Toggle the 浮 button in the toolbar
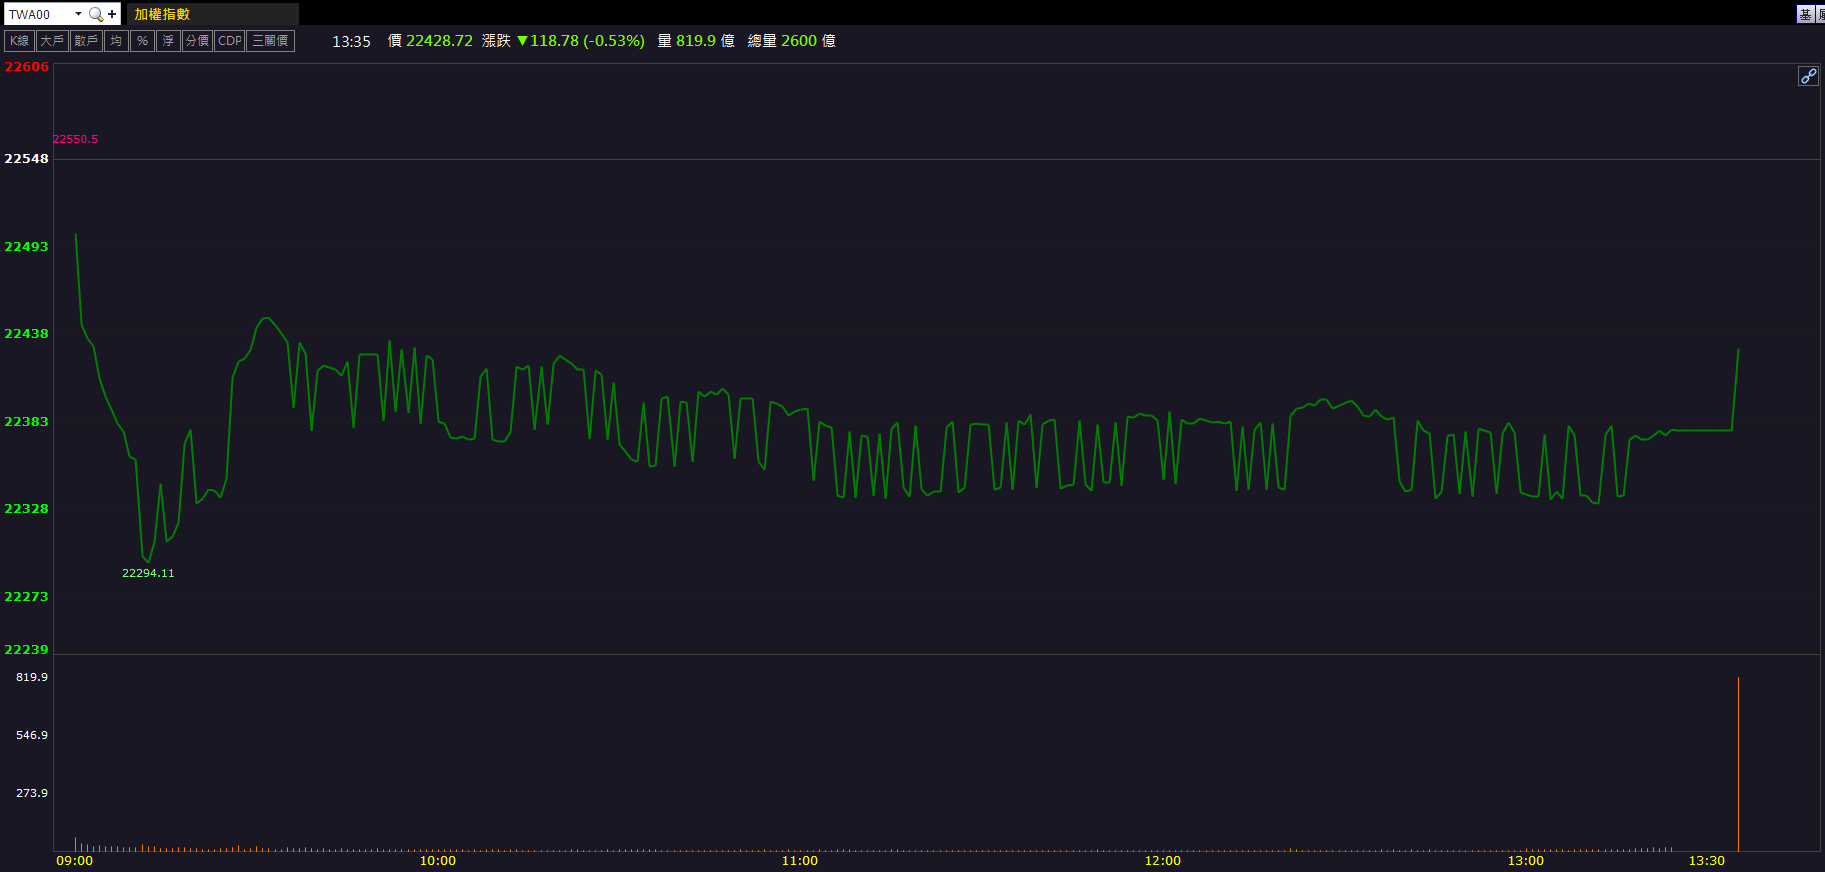Viewport: 1825px width, 872px height. pyautogui.click(x=168, y=41)
